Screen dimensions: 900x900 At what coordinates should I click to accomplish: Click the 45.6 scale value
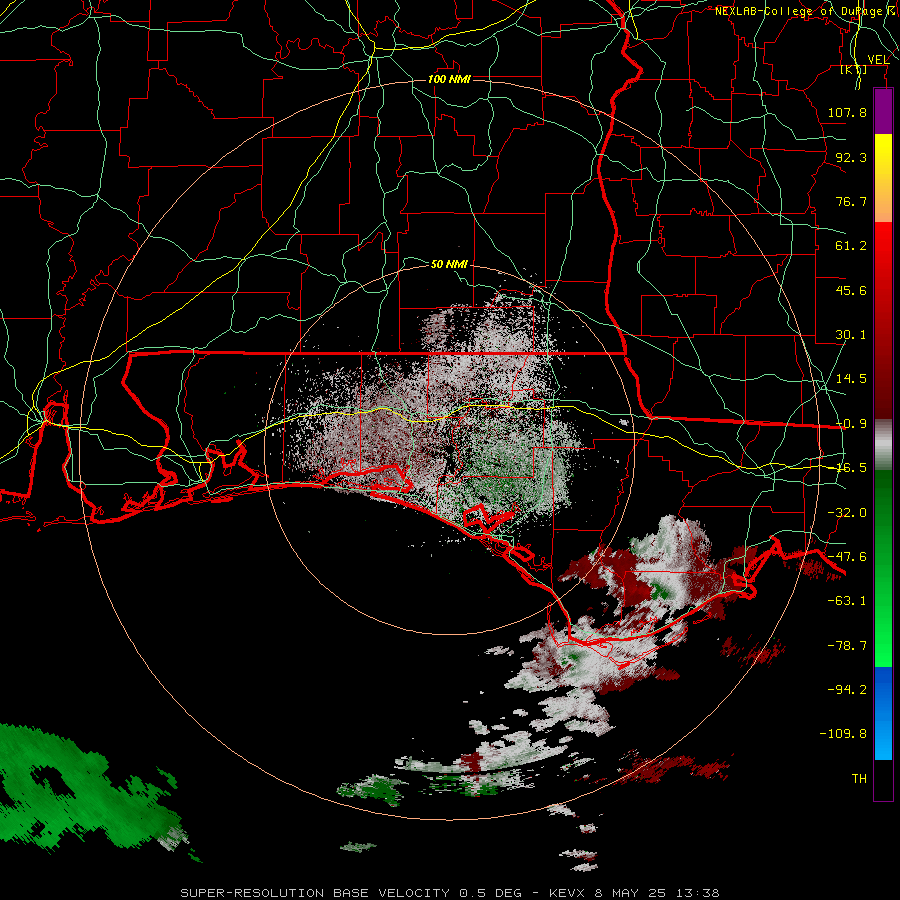pos(851,290)
